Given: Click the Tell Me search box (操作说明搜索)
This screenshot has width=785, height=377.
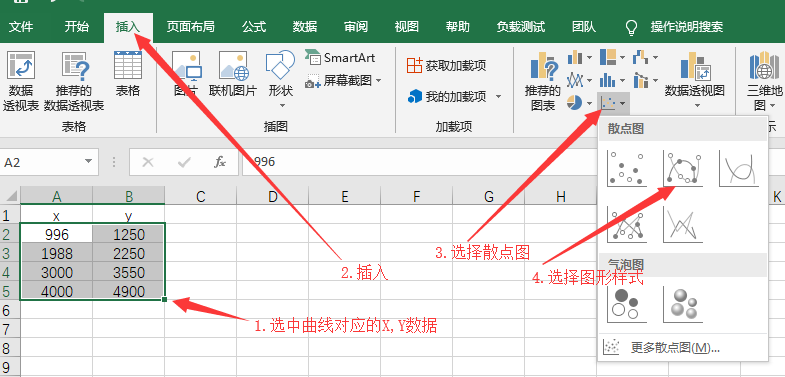Looking at the screenshot, I should point(687,27).
